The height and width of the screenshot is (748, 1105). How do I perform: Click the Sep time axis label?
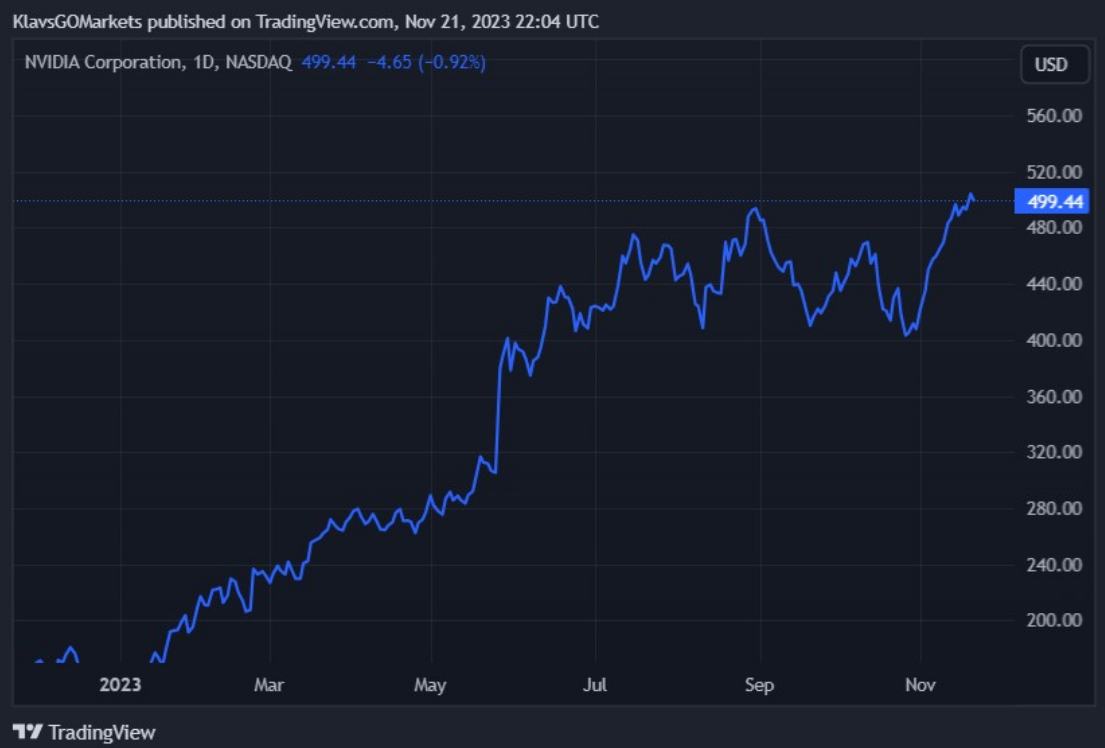tap(759, 685)
